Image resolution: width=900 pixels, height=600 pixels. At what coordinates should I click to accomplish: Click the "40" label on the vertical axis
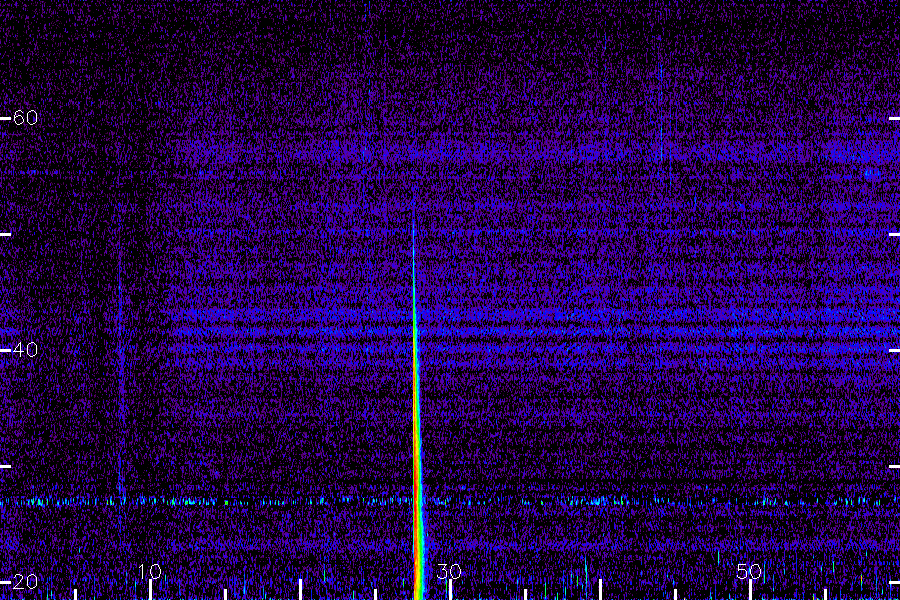click(x=25, y=349)
